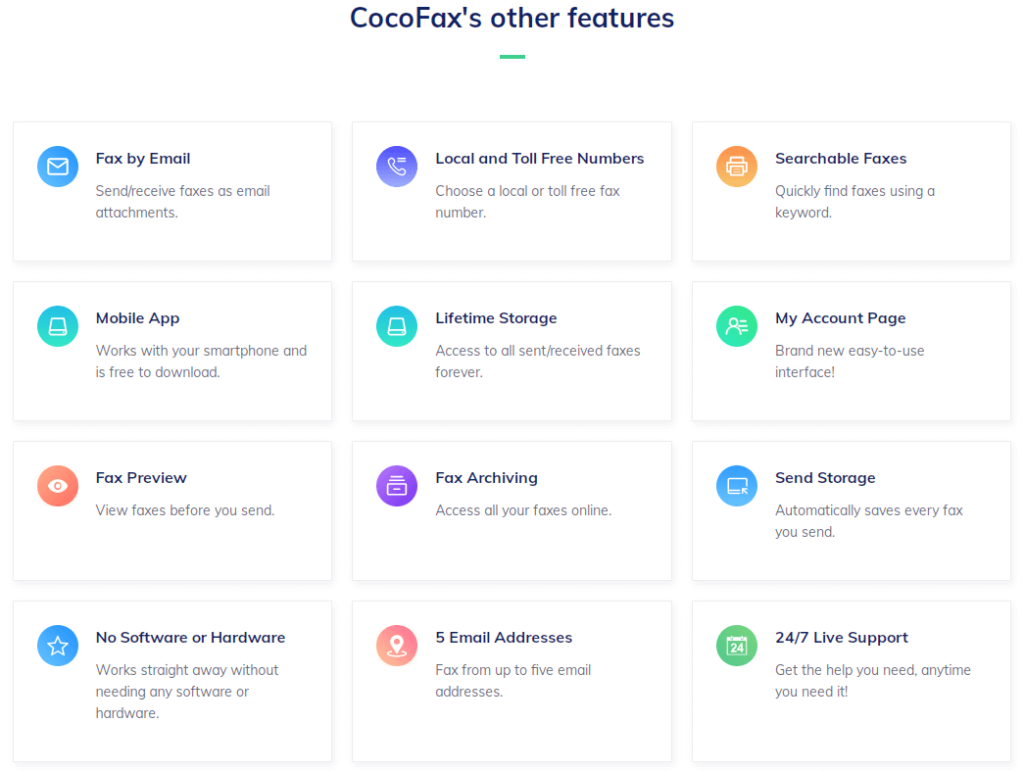Select the Fax Preview feature card
Image resolution: width=1024 pixels, height=771 pixels.
(171, 510)
